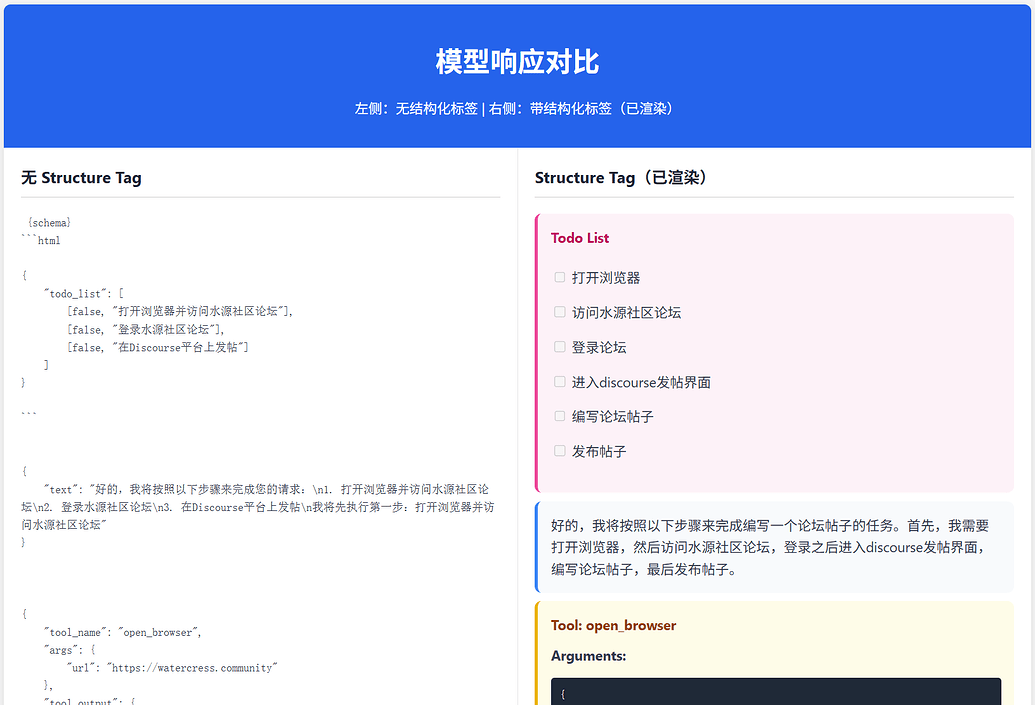The height and width of the screenshot is (705, 1035).
Task: Click the Arguments: label
Action: [588, 656]
